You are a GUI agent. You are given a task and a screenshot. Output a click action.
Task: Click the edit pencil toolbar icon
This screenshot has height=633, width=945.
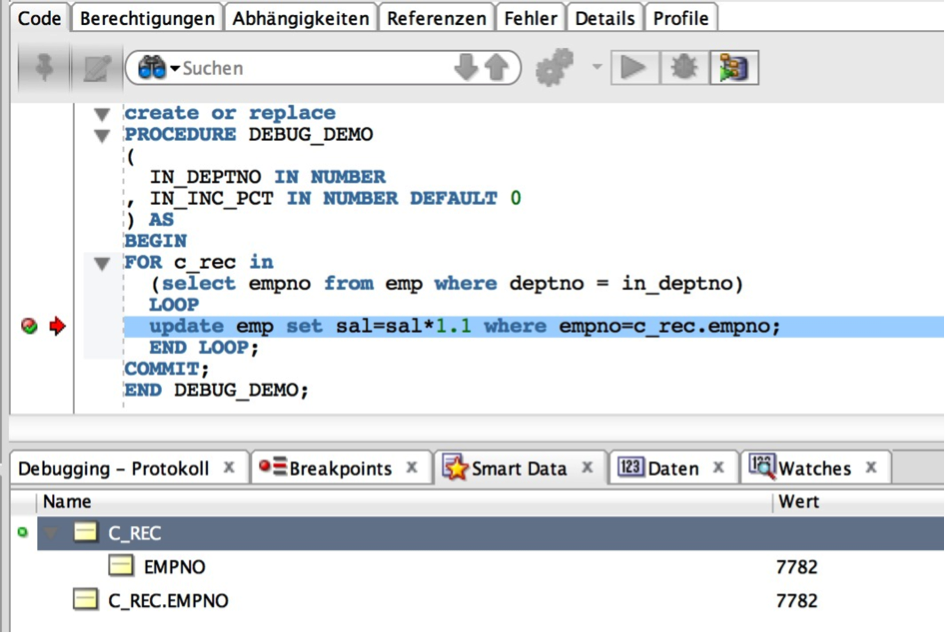click(96, 68)
